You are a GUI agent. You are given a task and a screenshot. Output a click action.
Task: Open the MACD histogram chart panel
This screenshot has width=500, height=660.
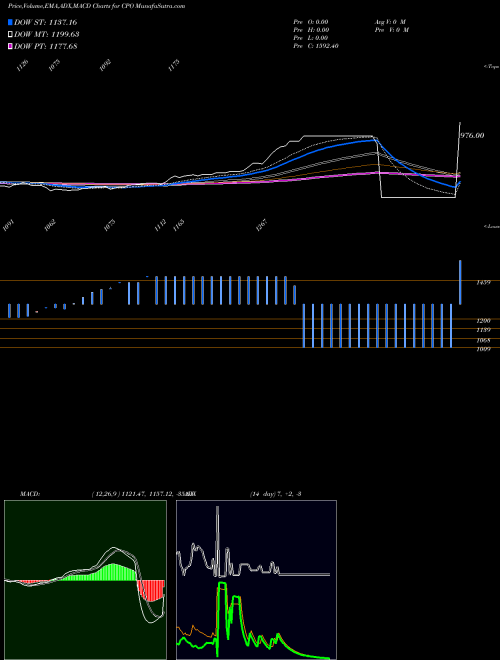pyautogui.click(x=85, y=580)
